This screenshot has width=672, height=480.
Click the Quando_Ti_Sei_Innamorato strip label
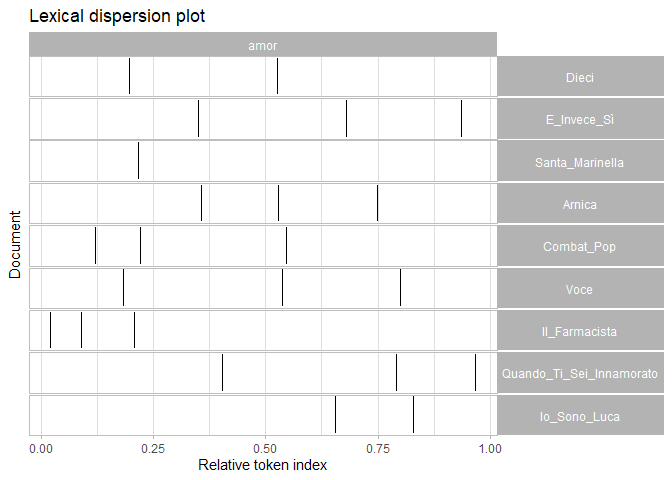pyautogui.click(x=580, y=374)
